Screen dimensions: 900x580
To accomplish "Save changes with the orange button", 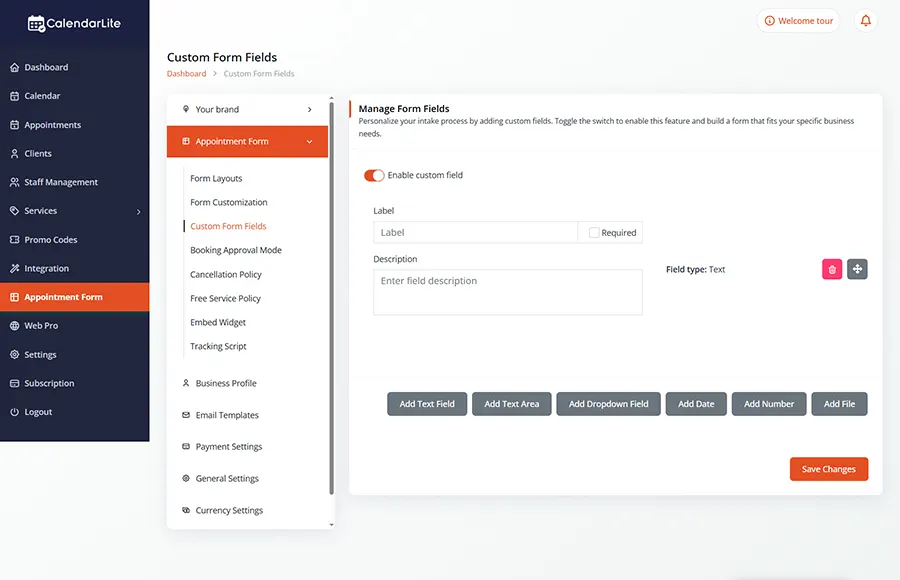I will (829, 469).
